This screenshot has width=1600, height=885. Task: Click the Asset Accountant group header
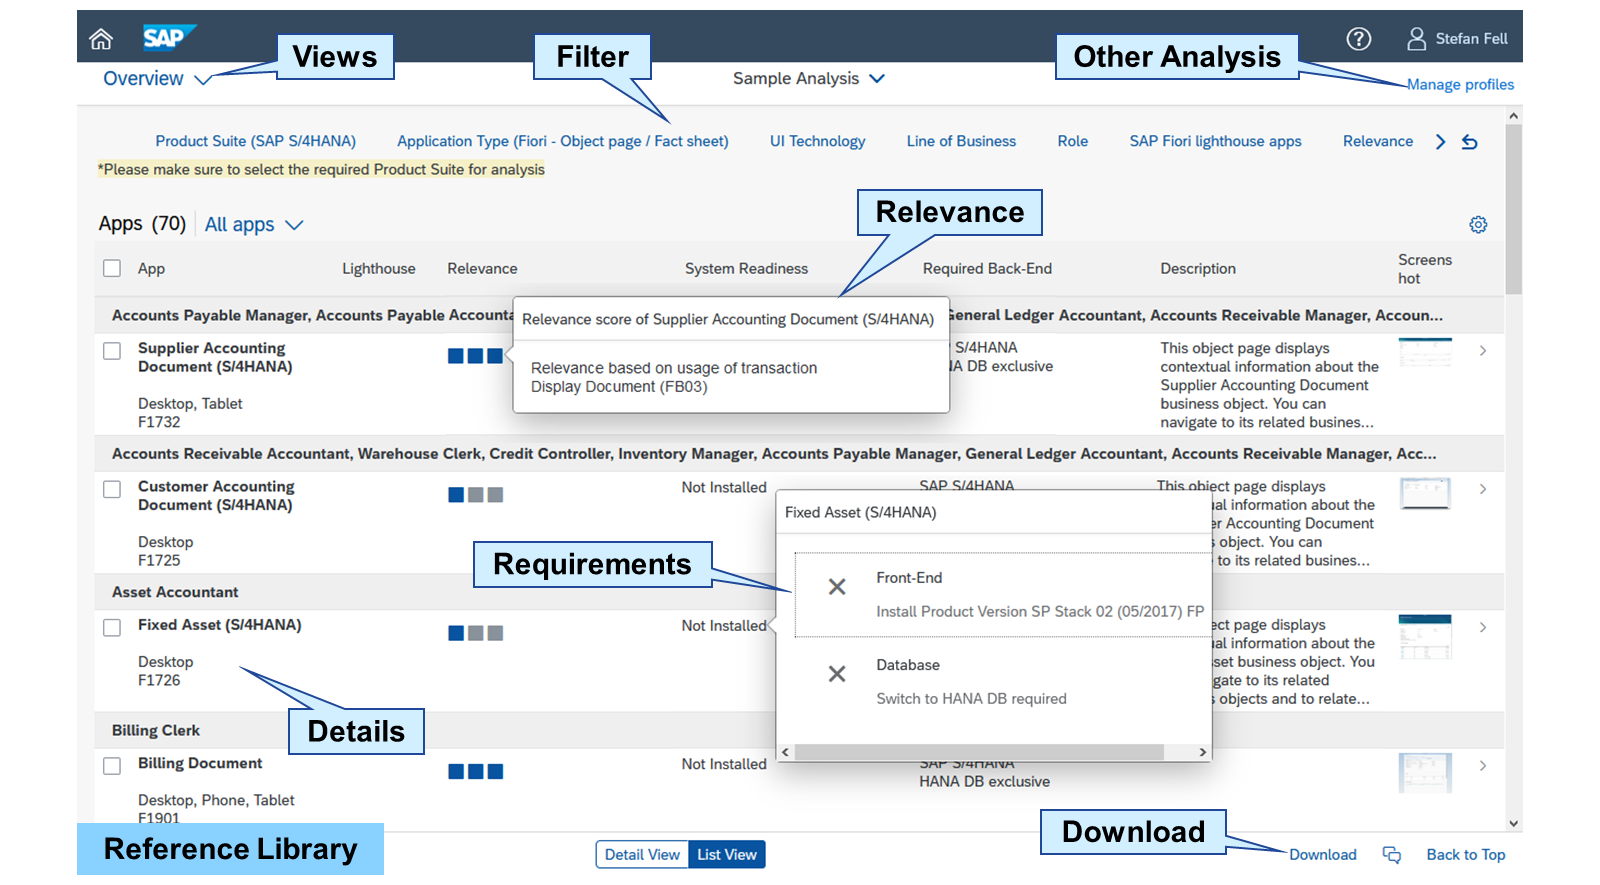[175, 592]
